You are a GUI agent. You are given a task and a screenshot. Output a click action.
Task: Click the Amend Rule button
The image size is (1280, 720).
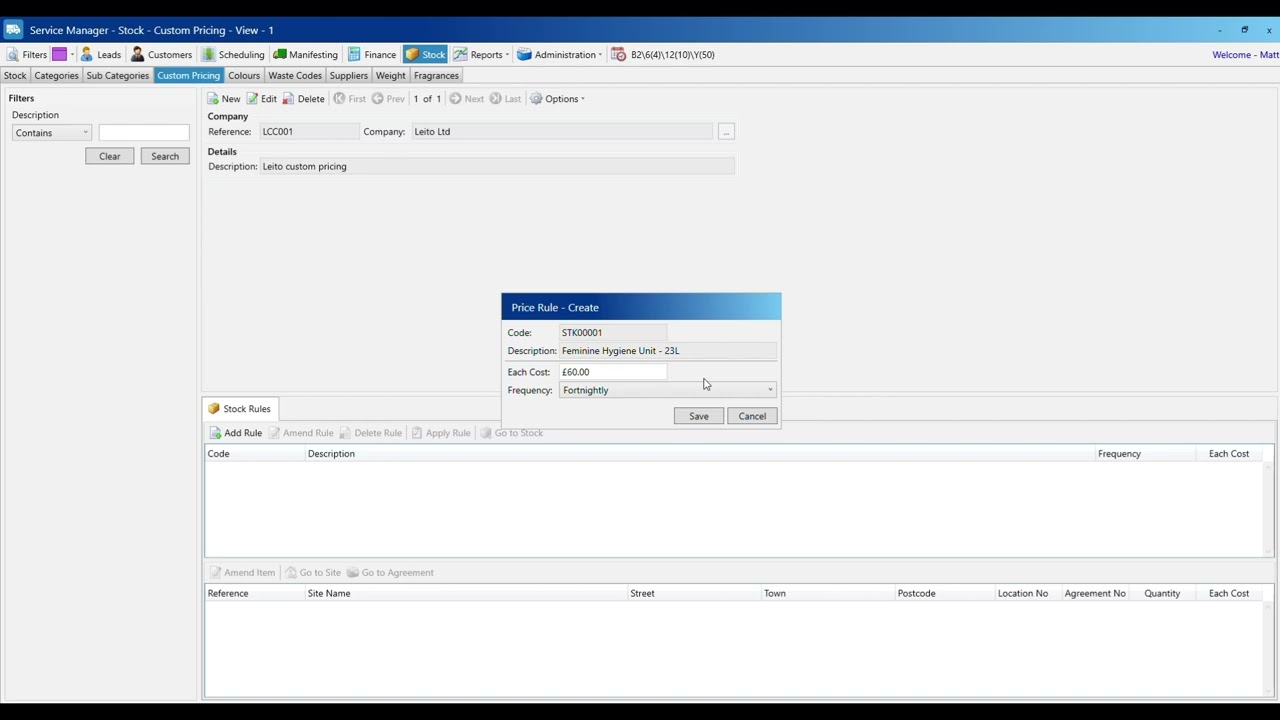301,433
